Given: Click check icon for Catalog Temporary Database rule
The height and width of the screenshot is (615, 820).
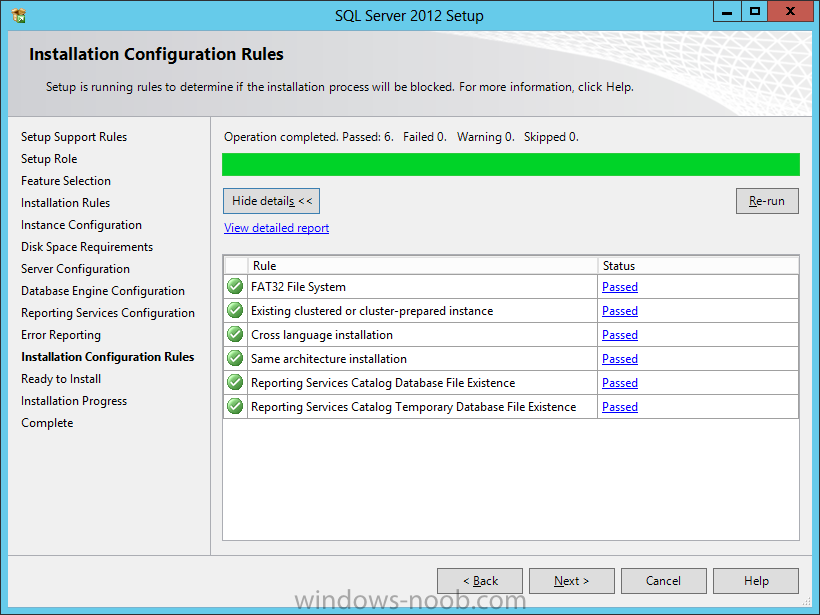Looking at the screenshot, I should [235, 407].
